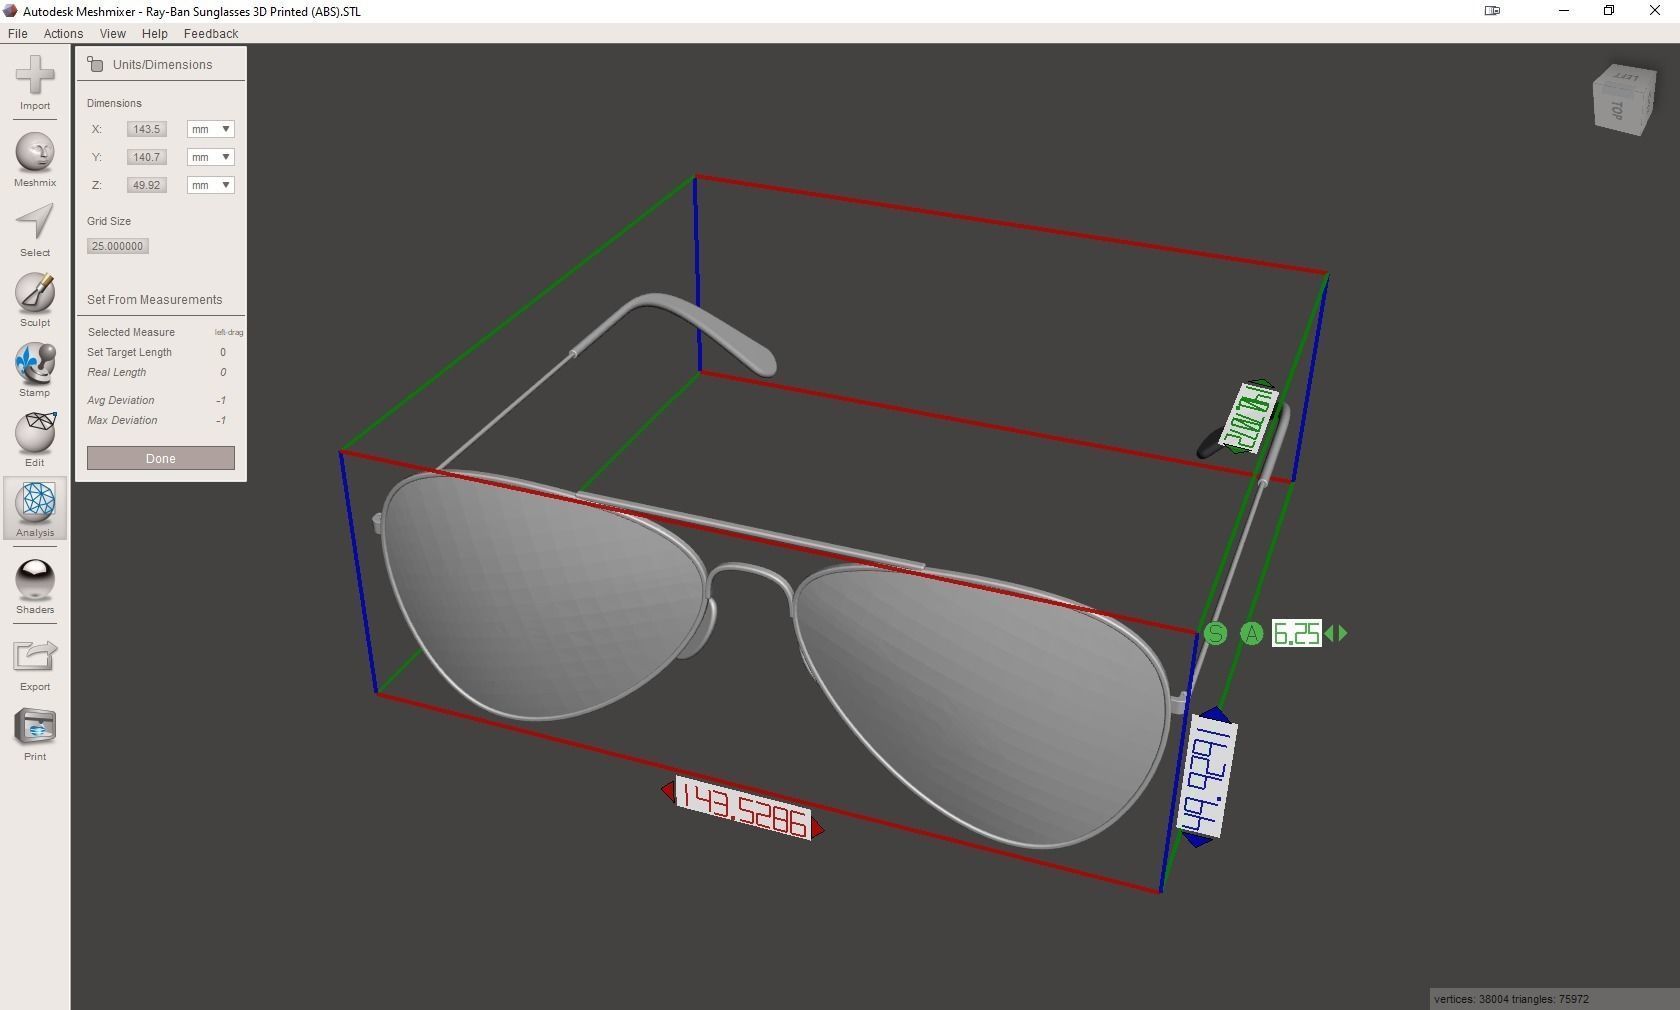Viewport: 1680px width, 1010px height.
Task: Restore down the Meshmixer window
Action: (x=1609, y=11)
